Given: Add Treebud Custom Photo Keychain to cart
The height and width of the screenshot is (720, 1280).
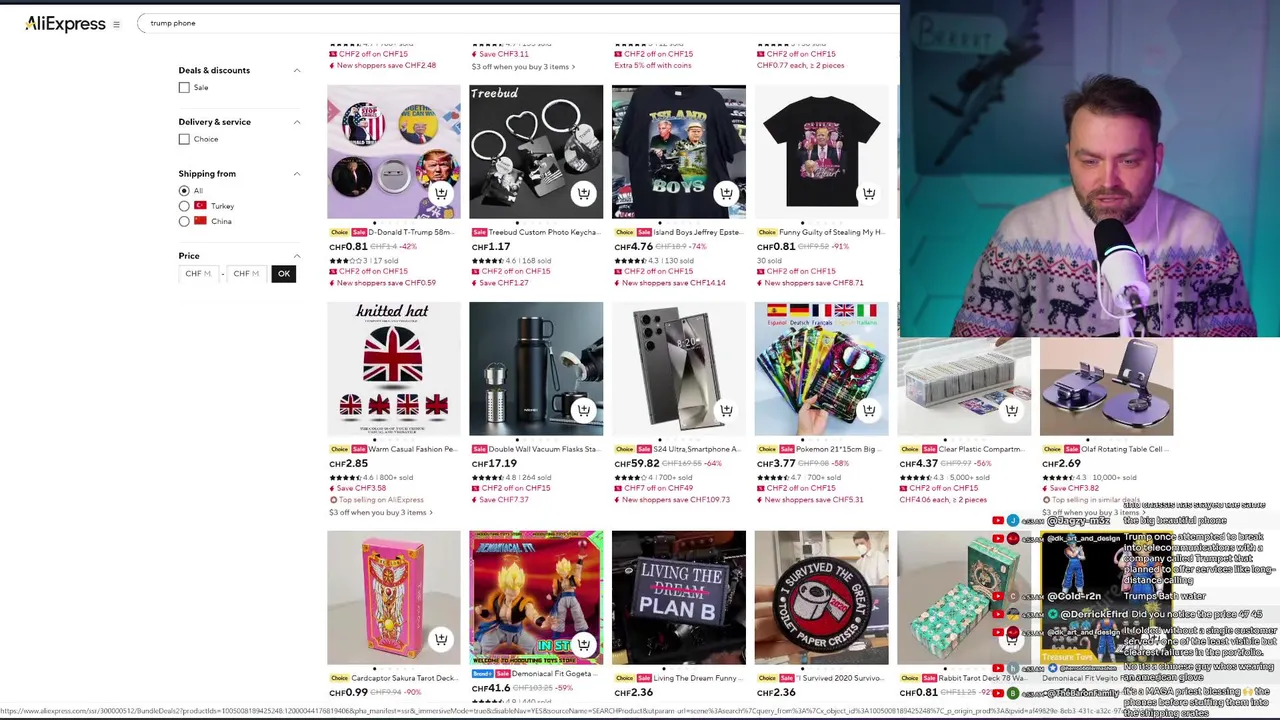Looking at the screenshot, I should coord(583,193).
